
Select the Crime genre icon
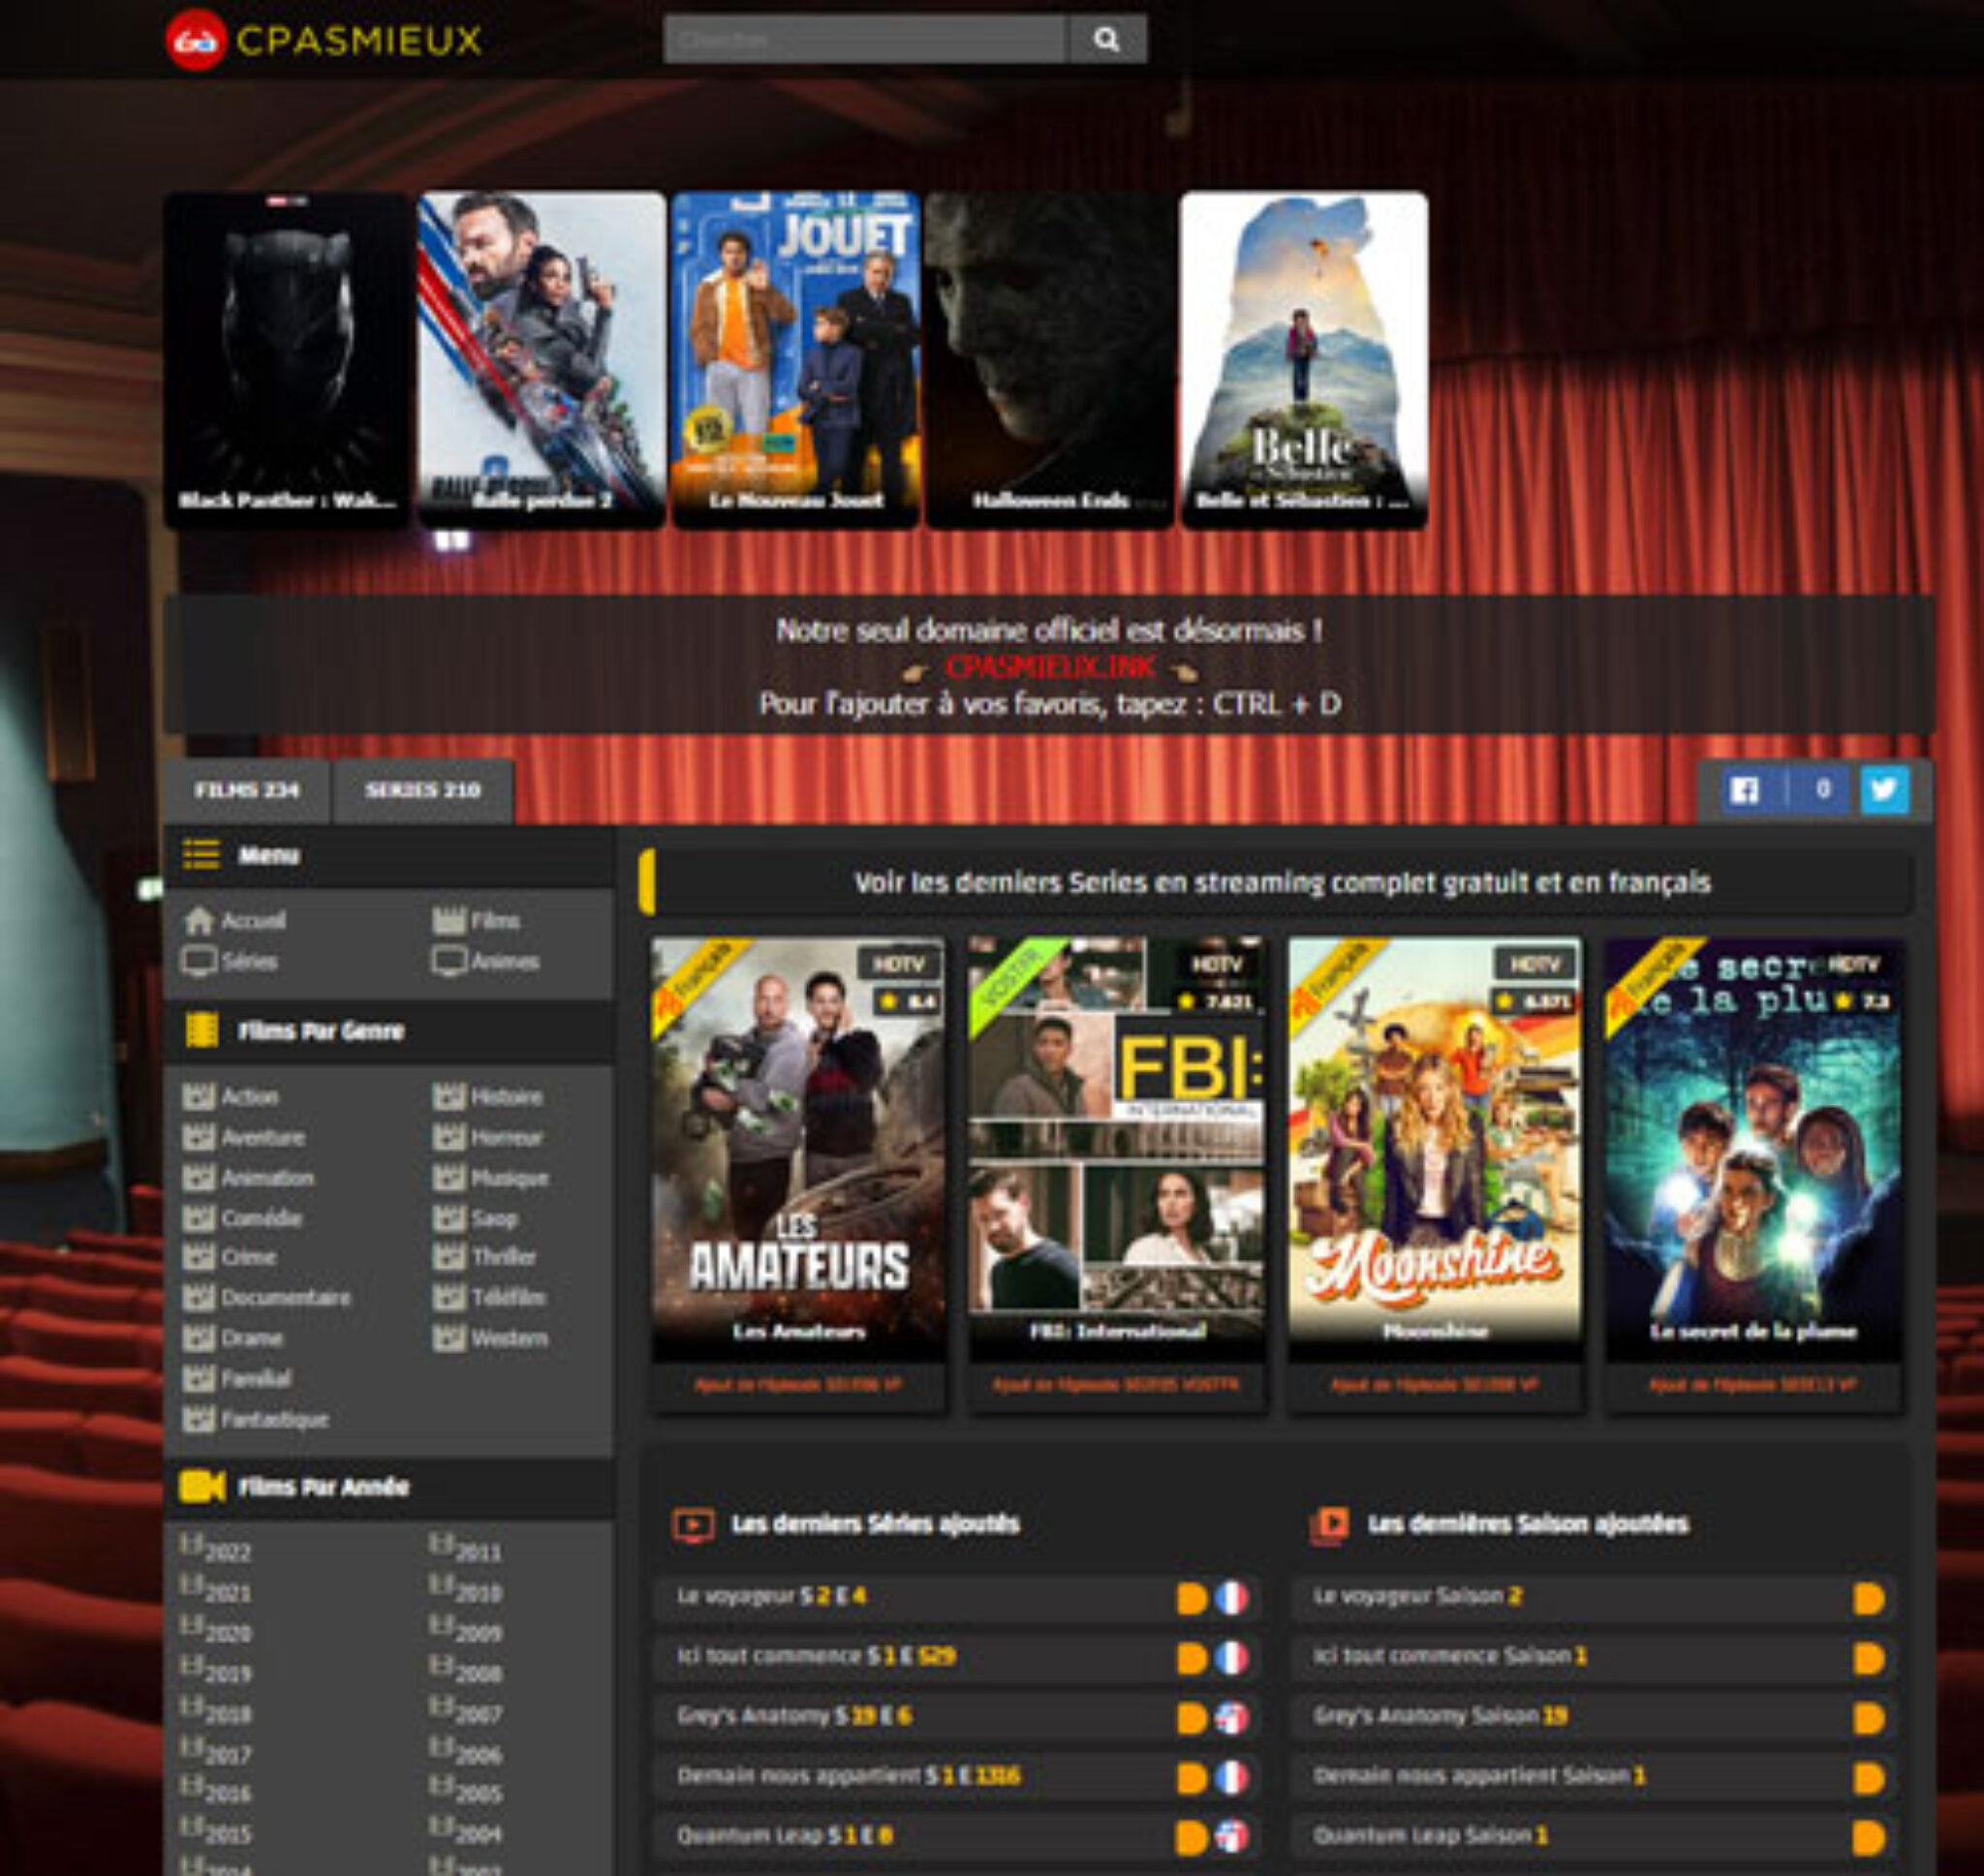click(198, 1257)
